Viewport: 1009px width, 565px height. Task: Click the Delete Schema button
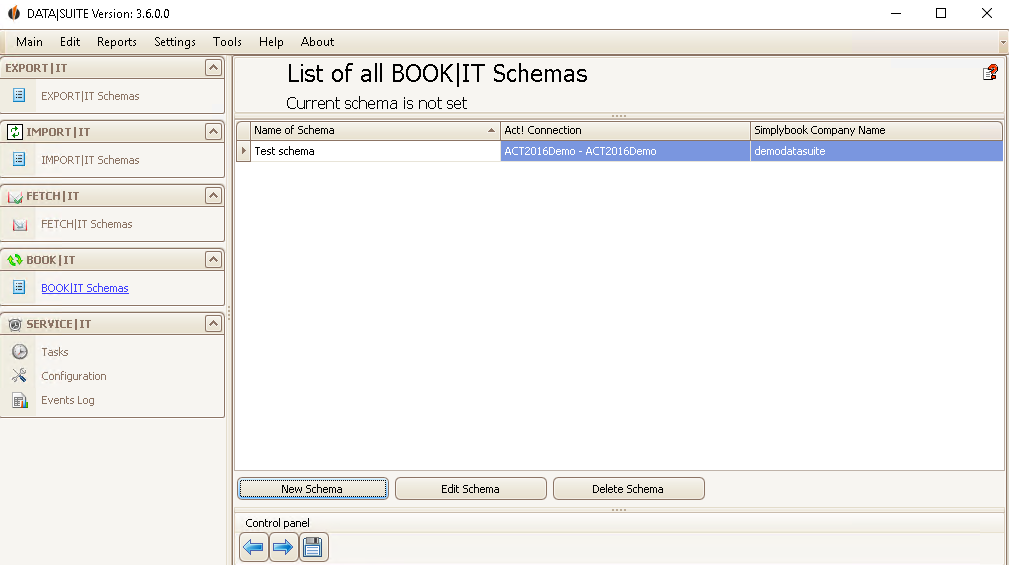(628, 489)
